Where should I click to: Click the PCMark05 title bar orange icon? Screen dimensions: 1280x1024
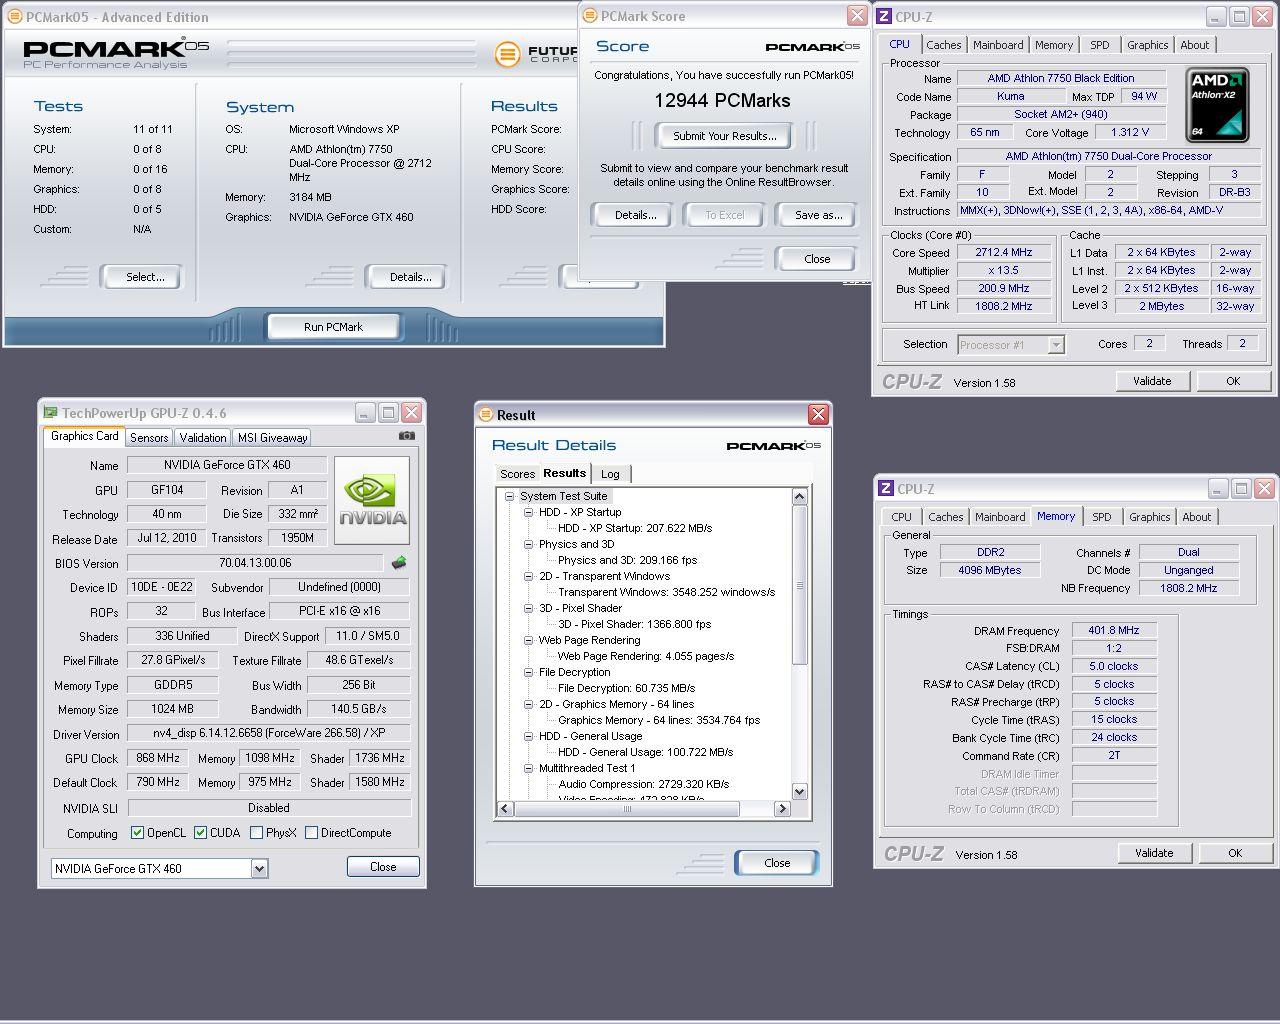pos(14,16)
